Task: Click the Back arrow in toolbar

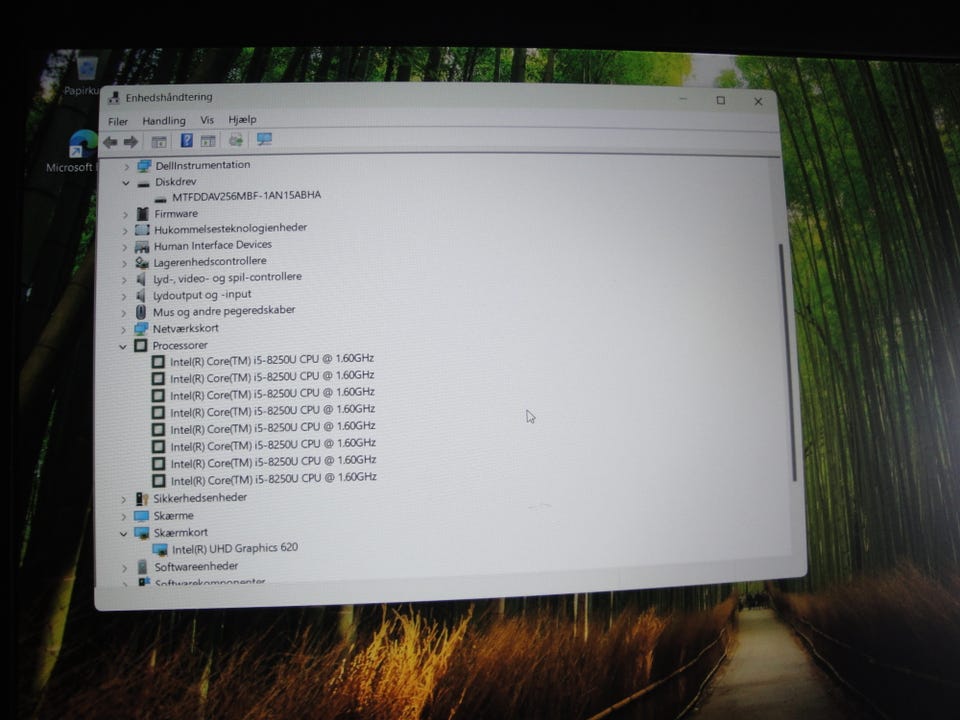Action: point(110,143)
